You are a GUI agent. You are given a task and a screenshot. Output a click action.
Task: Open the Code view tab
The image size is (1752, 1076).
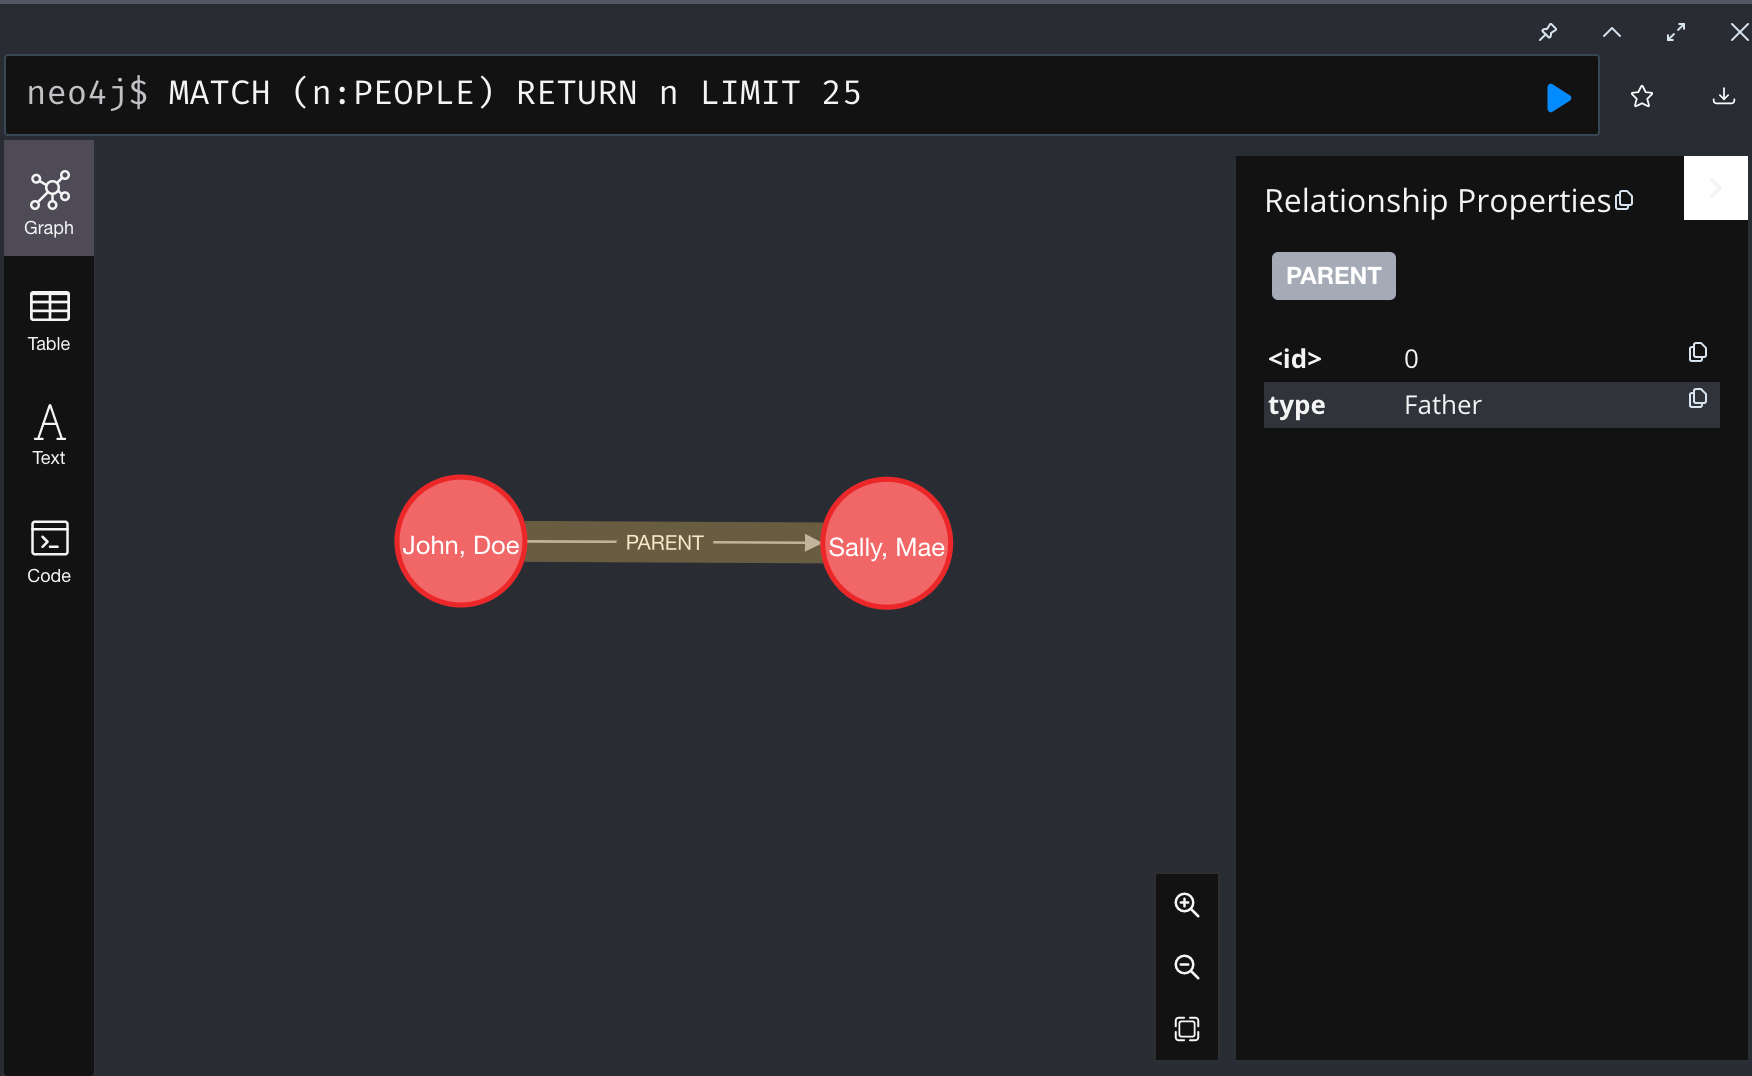(x=49, y=551)
